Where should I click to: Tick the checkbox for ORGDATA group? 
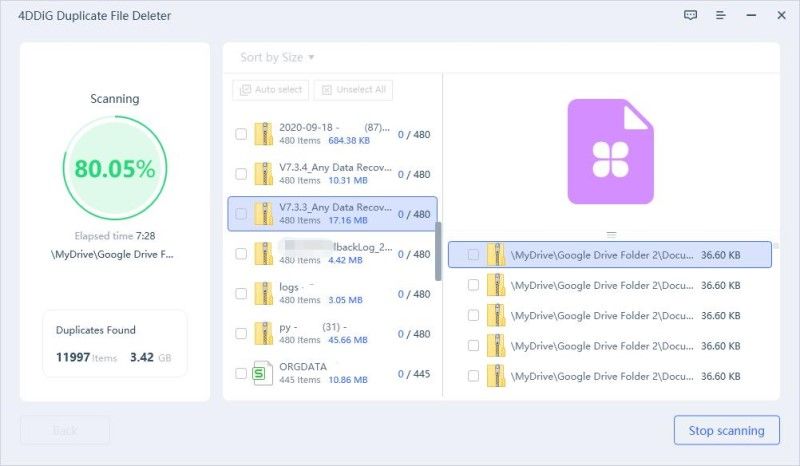click(240, 374)
